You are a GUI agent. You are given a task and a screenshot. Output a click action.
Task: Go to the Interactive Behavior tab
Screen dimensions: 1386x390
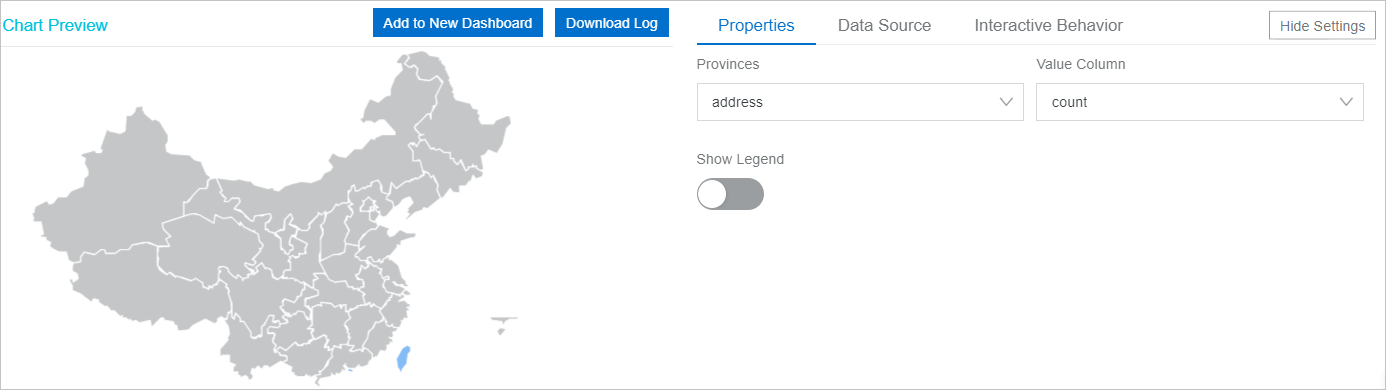[1048, 26]
